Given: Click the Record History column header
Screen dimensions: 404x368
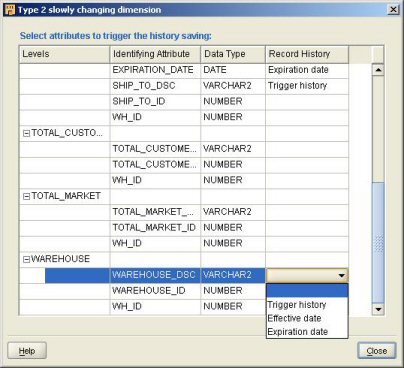Looking at the screenshot, I should pos(307,54).
